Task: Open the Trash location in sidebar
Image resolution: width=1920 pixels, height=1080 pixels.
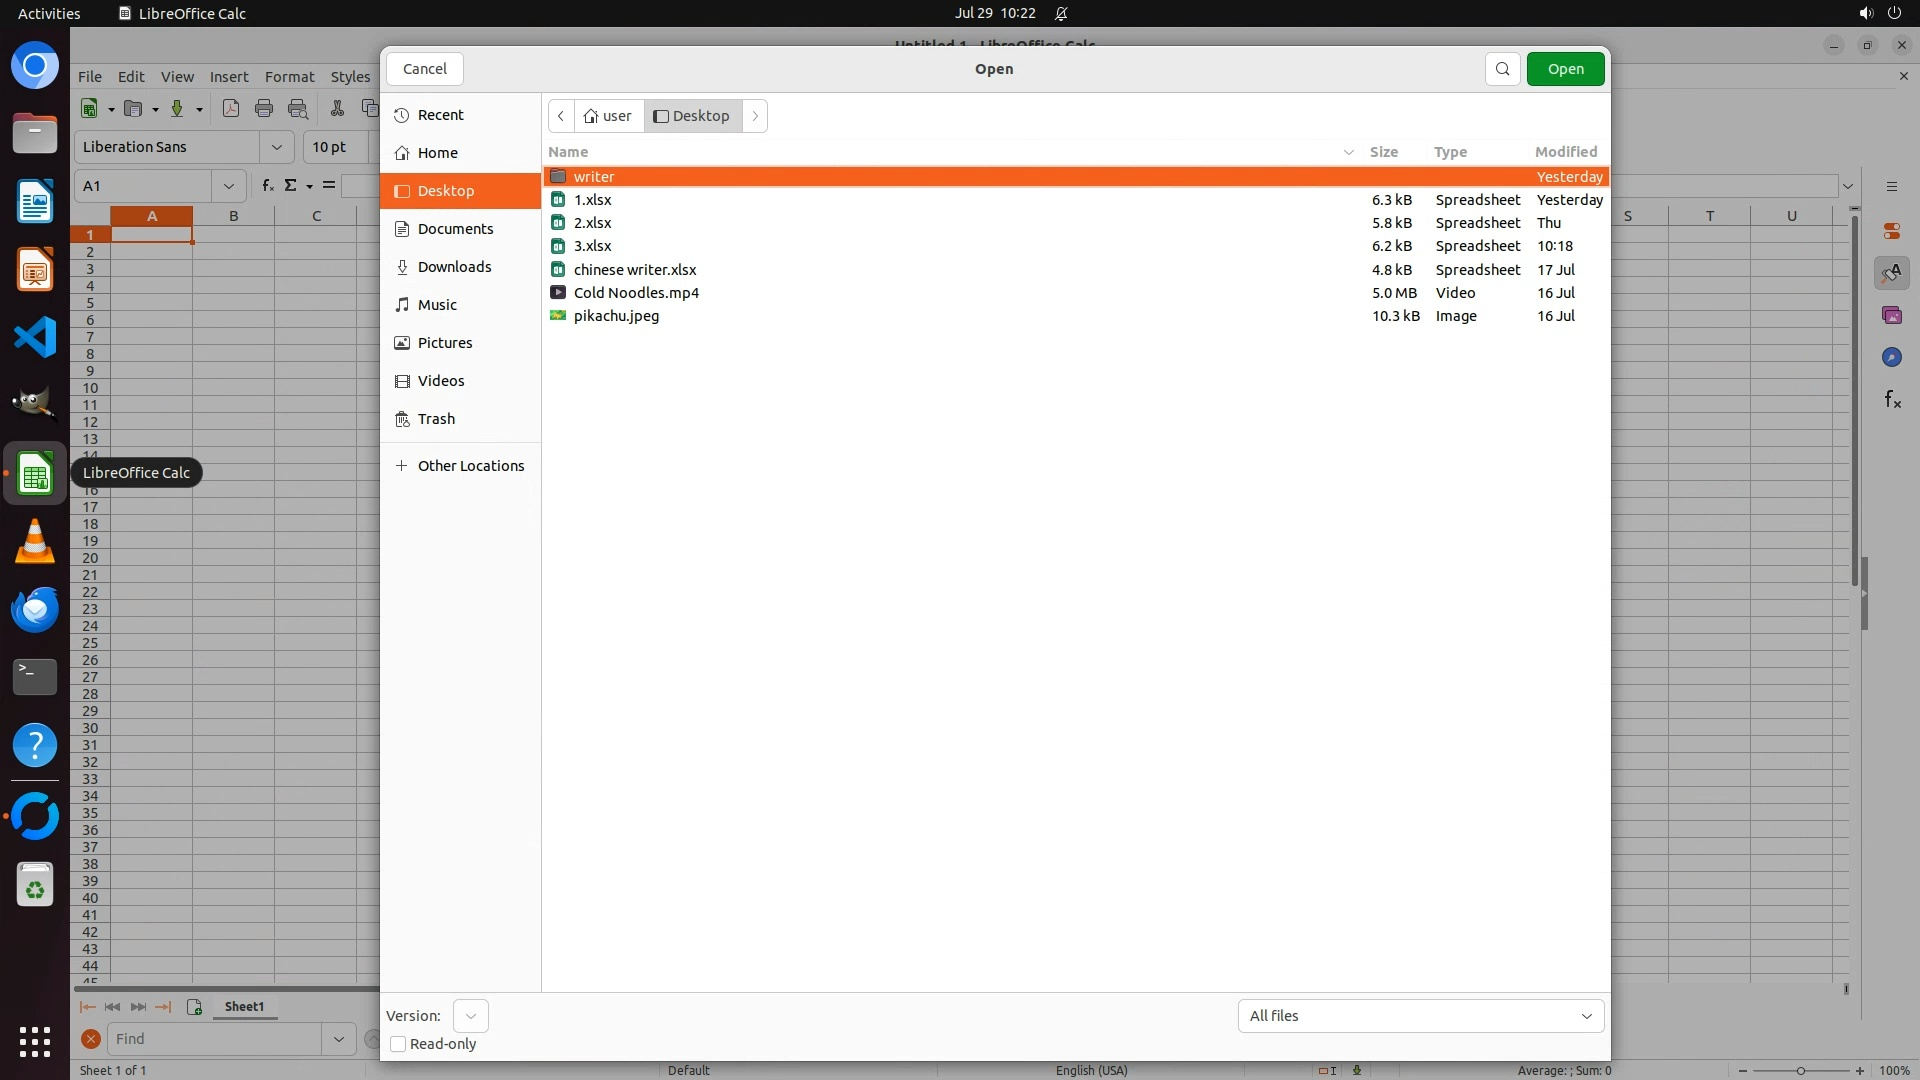Action: [x=436, y=419]
